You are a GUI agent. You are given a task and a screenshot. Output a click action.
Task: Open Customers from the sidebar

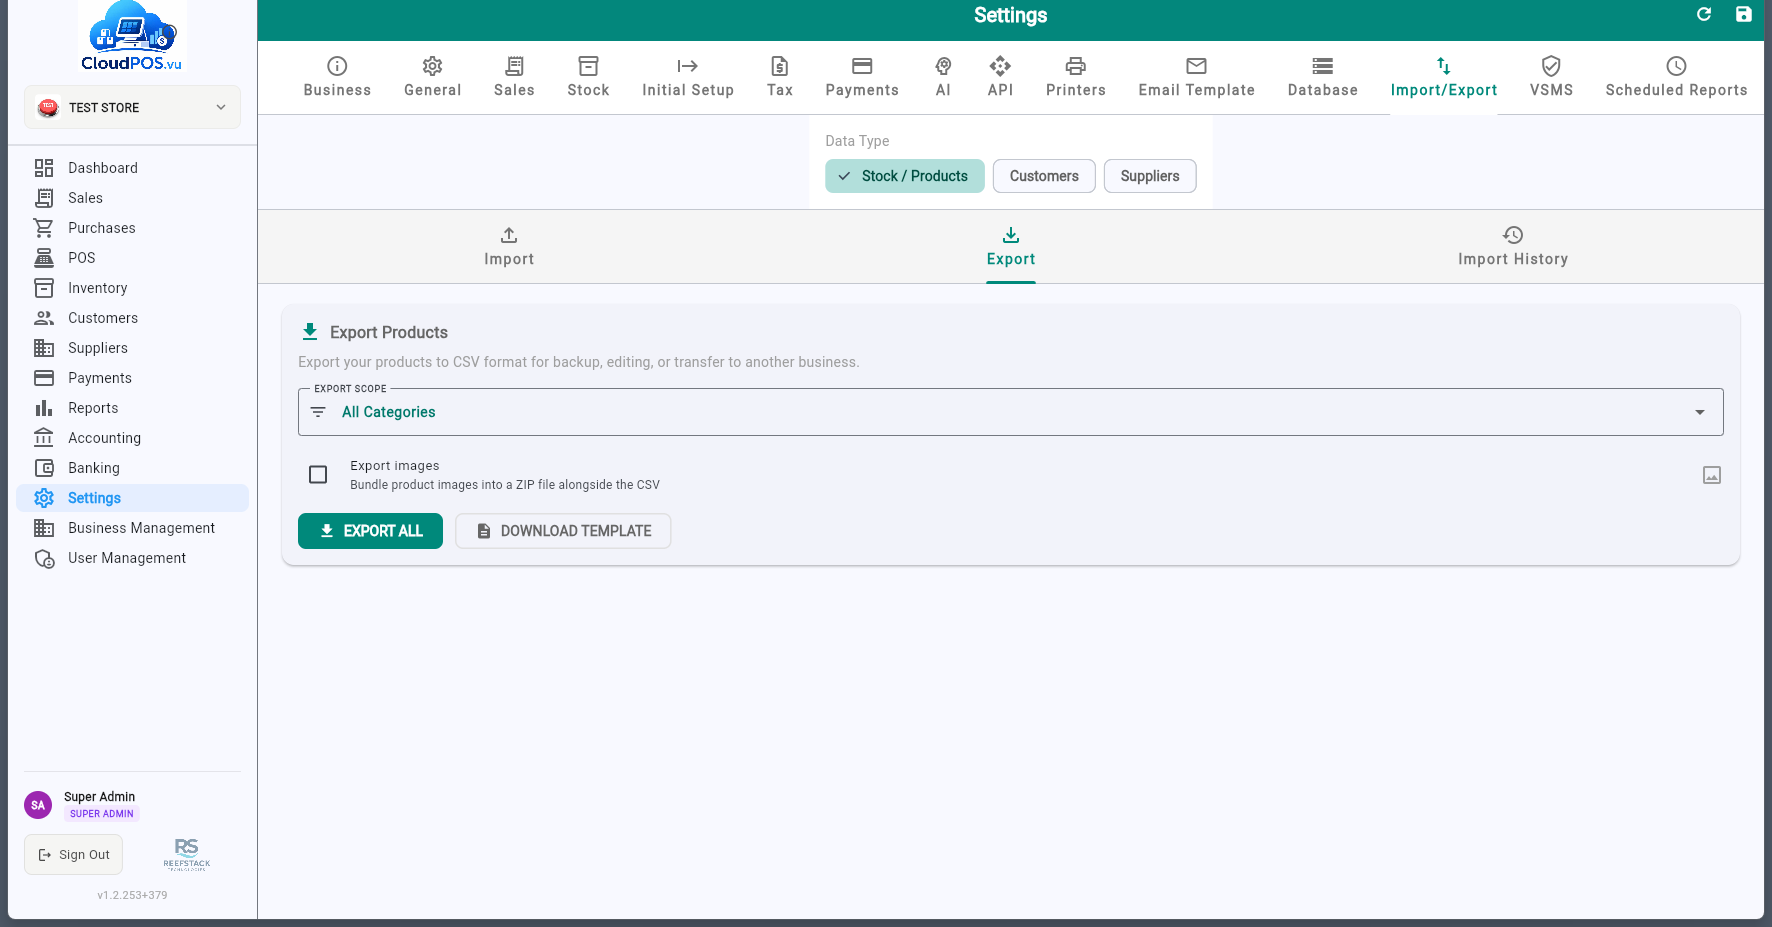point(132,318)
